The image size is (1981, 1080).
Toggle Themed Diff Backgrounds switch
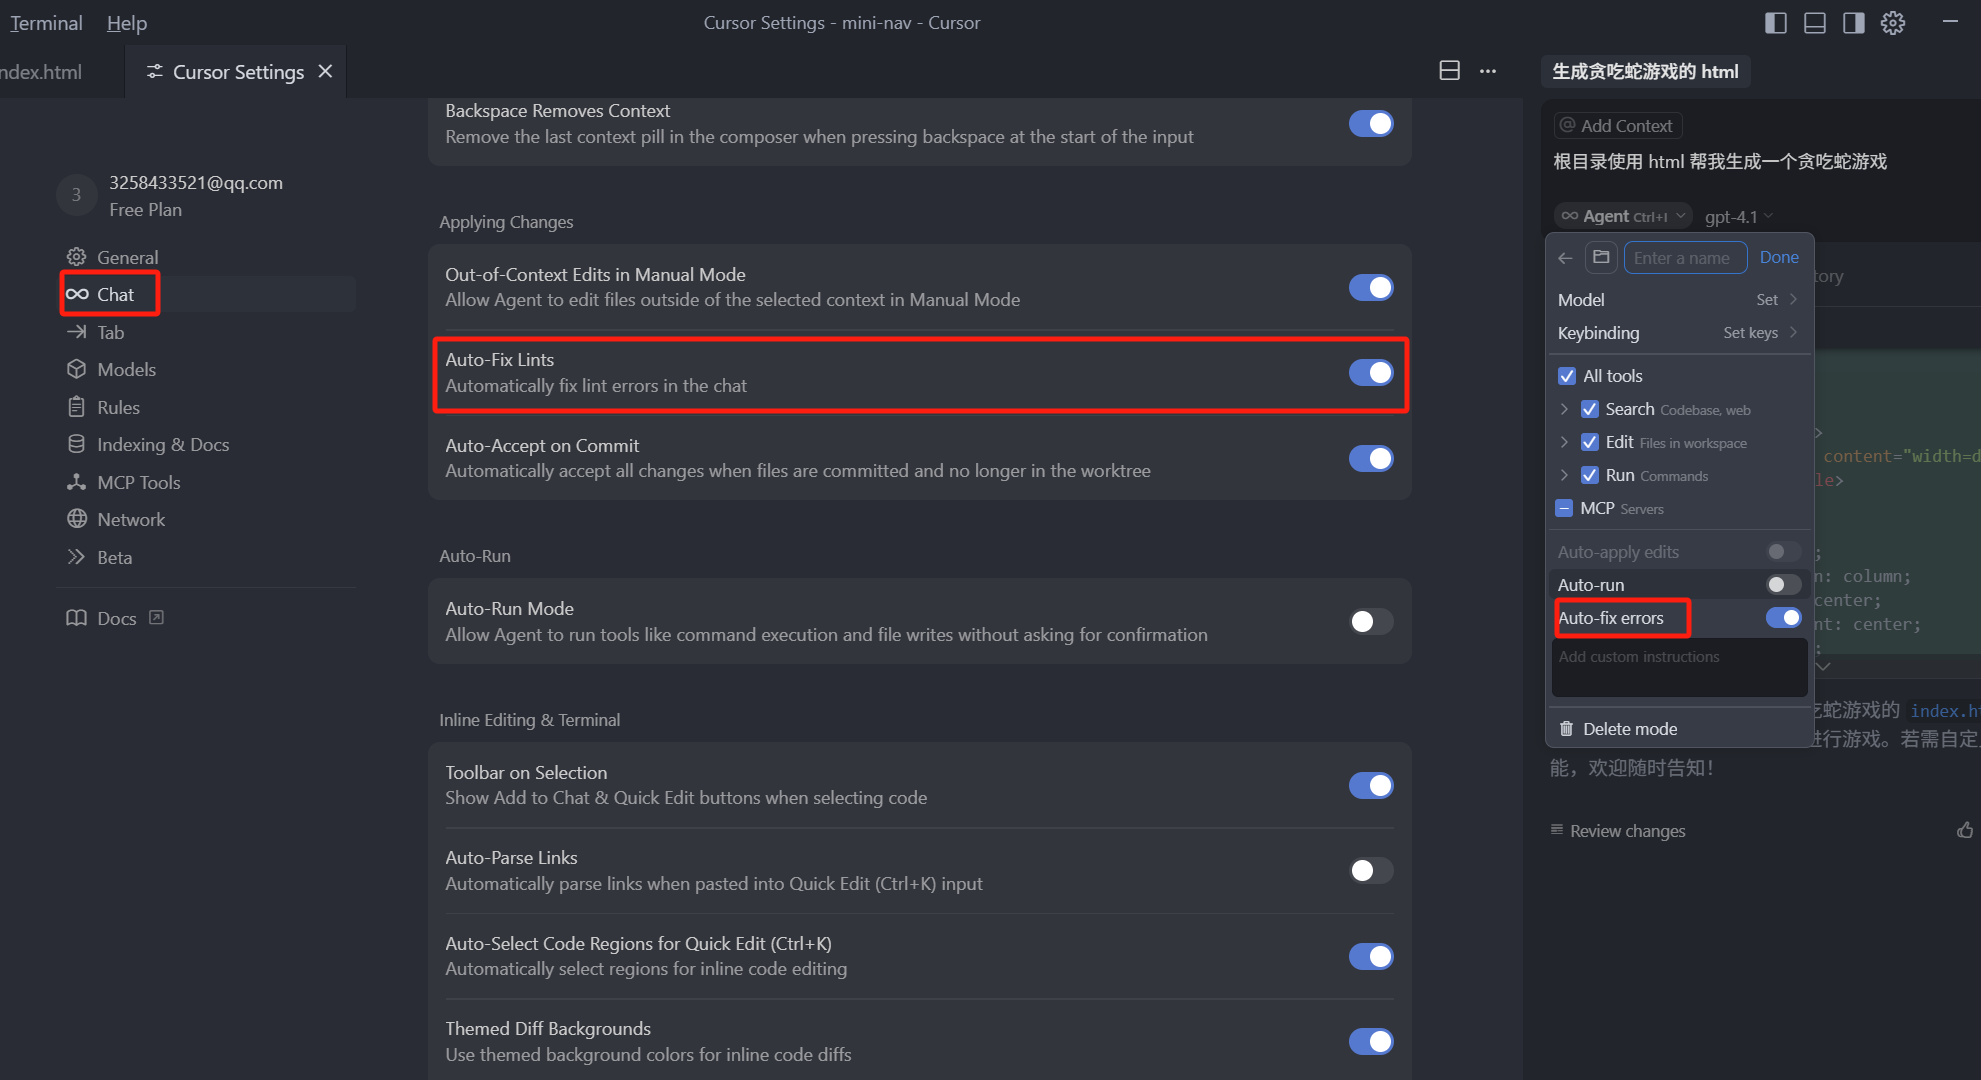tap(1371, 1041)
